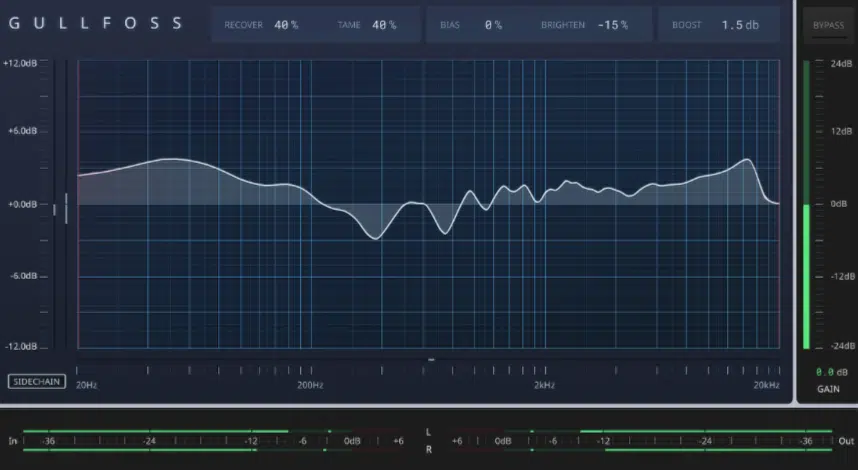
Task: Click the GULLFOSS logo title
Action: tap(96, 23)
